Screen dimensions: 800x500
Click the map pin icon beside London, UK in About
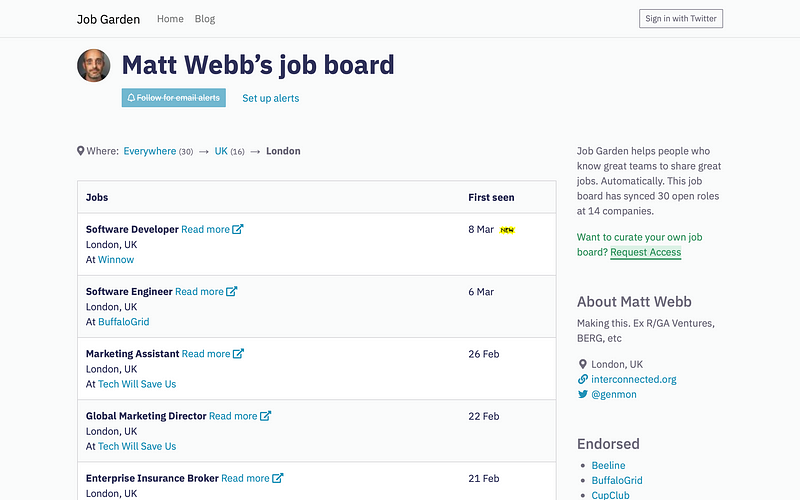[583, 364]
